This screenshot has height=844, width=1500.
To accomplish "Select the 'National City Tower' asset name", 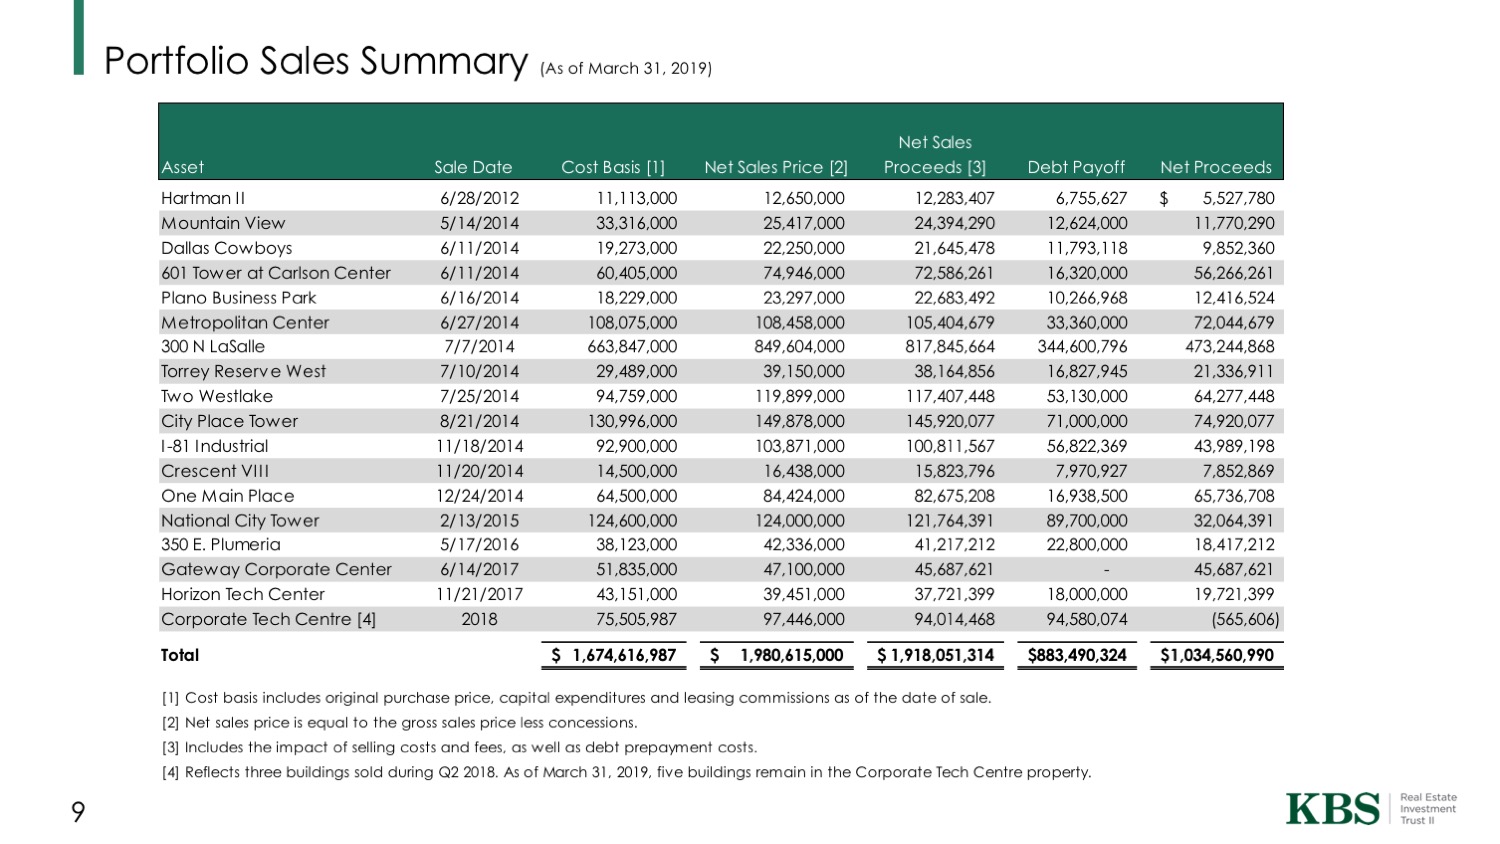I will [240, 520].
